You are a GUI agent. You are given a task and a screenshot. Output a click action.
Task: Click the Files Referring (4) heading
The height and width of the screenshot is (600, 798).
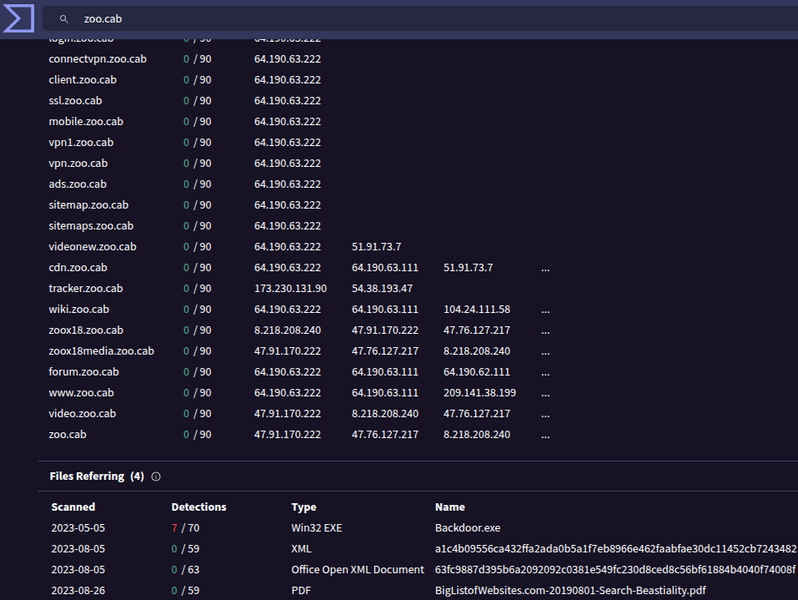click(x=97, y=476)
